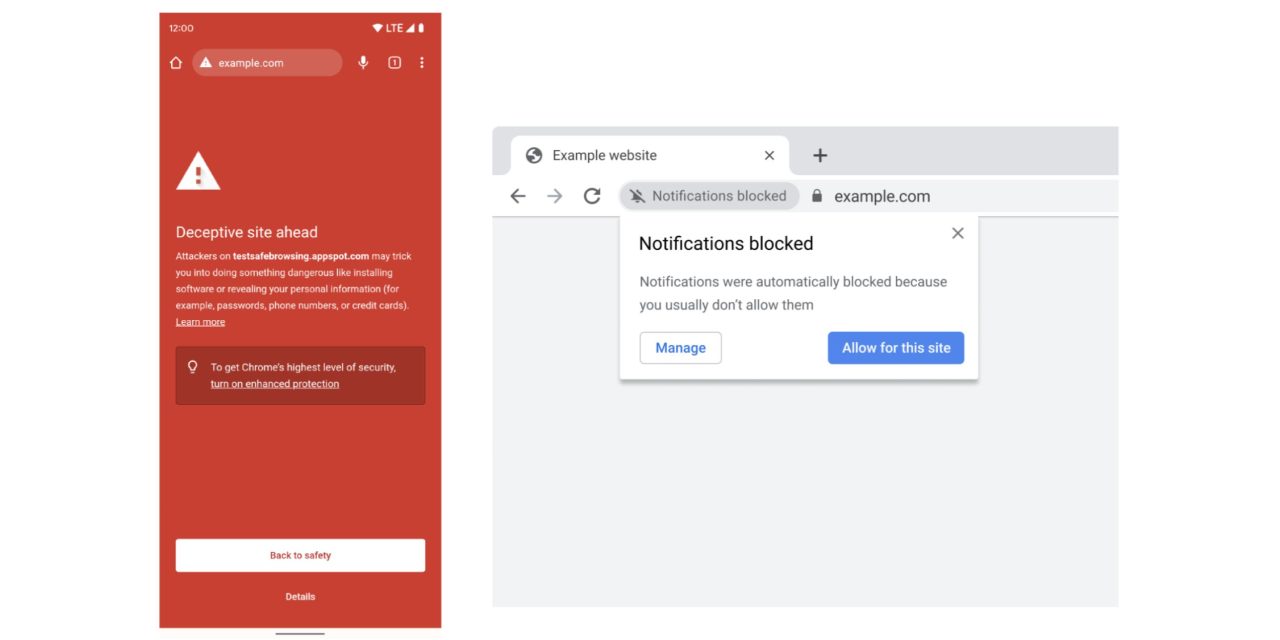This screenshot has height=640, width=1280.
Task: Reload the page with the refresh icon
Action: coord(592,196)
